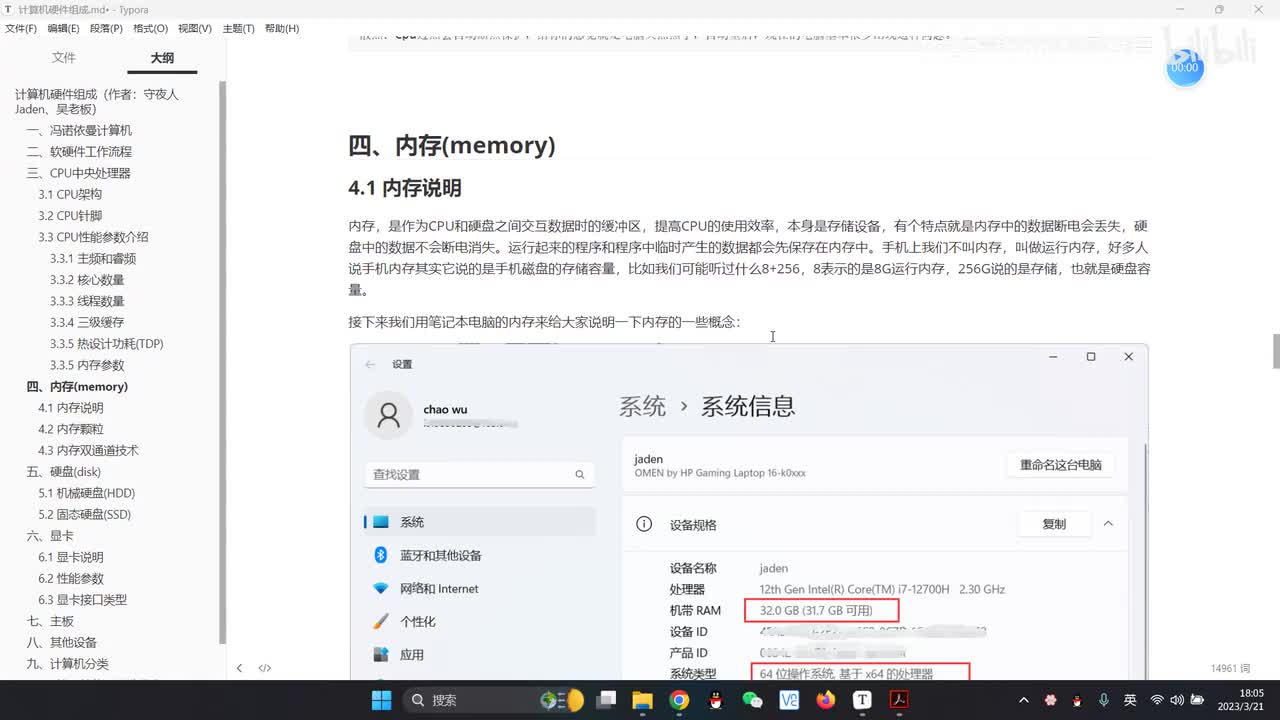This screenshot has width=1280, height=720.
Task: Go to outline item 5.2 固态硬盘(SSD)
Action: pyautogui.click(x=85, y=515)
